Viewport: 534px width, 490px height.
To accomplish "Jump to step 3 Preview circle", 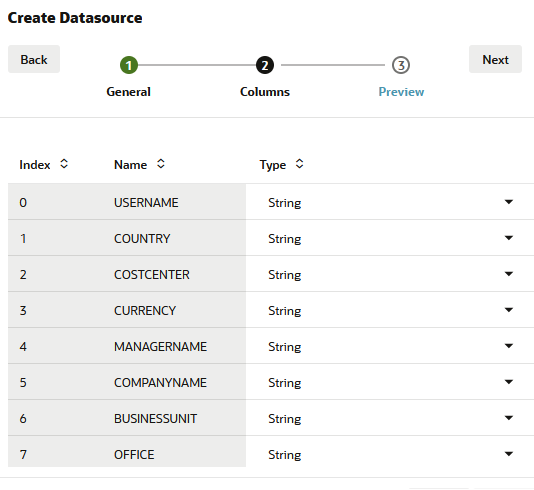I will tap(401, 65).
